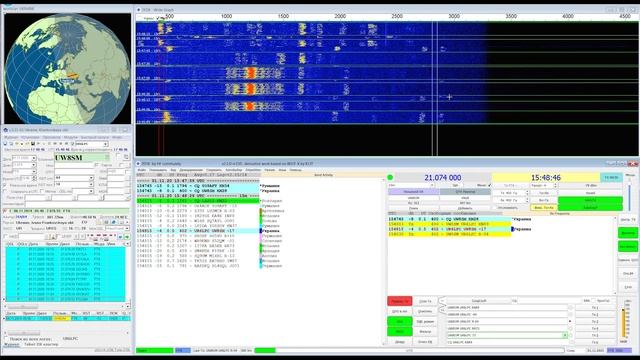Click the Очистить button
This screenshot has width=640, height=360.
[425, 311]
